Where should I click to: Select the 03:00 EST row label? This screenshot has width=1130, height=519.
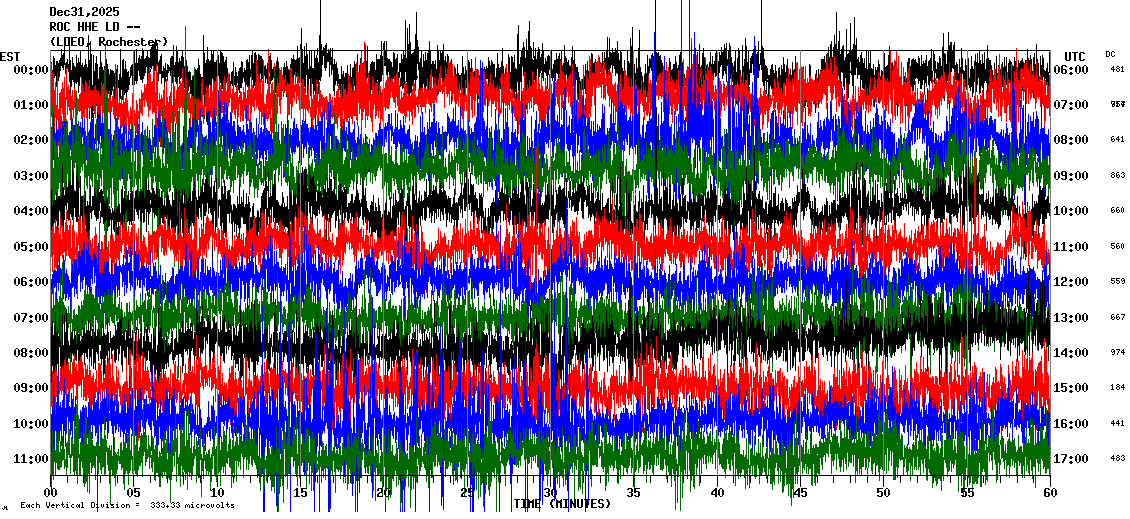31,176
